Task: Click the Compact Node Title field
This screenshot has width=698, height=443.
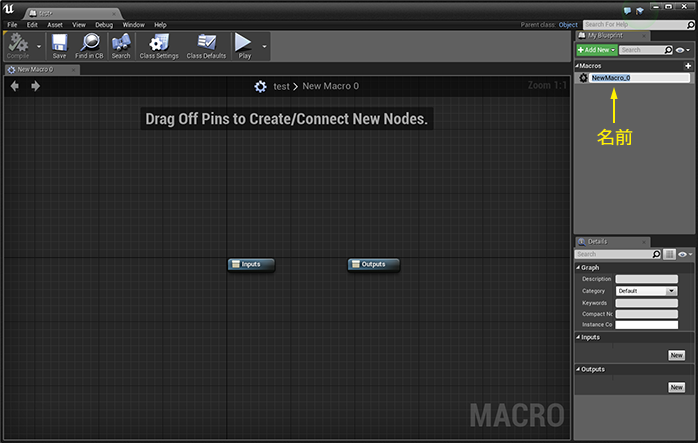Action: (646, 314)
